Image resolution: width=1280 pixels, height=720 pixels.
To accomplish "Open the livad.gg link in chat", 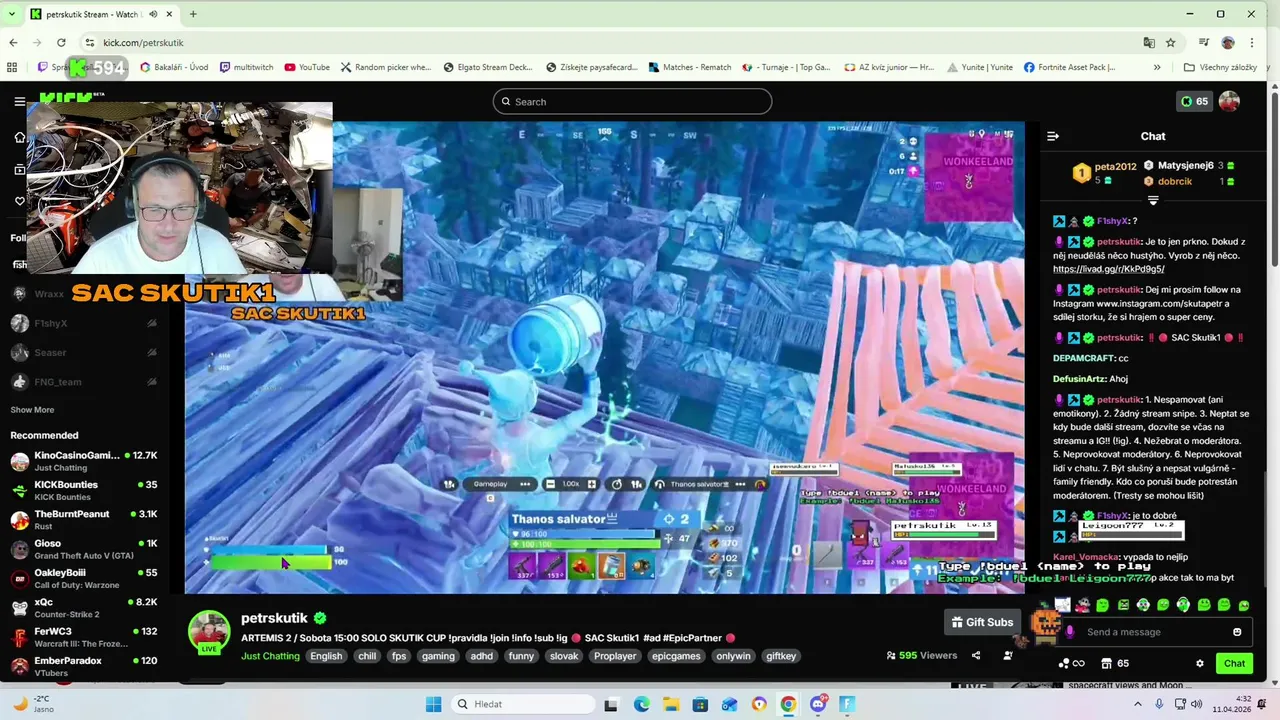I will point(1108,269).
